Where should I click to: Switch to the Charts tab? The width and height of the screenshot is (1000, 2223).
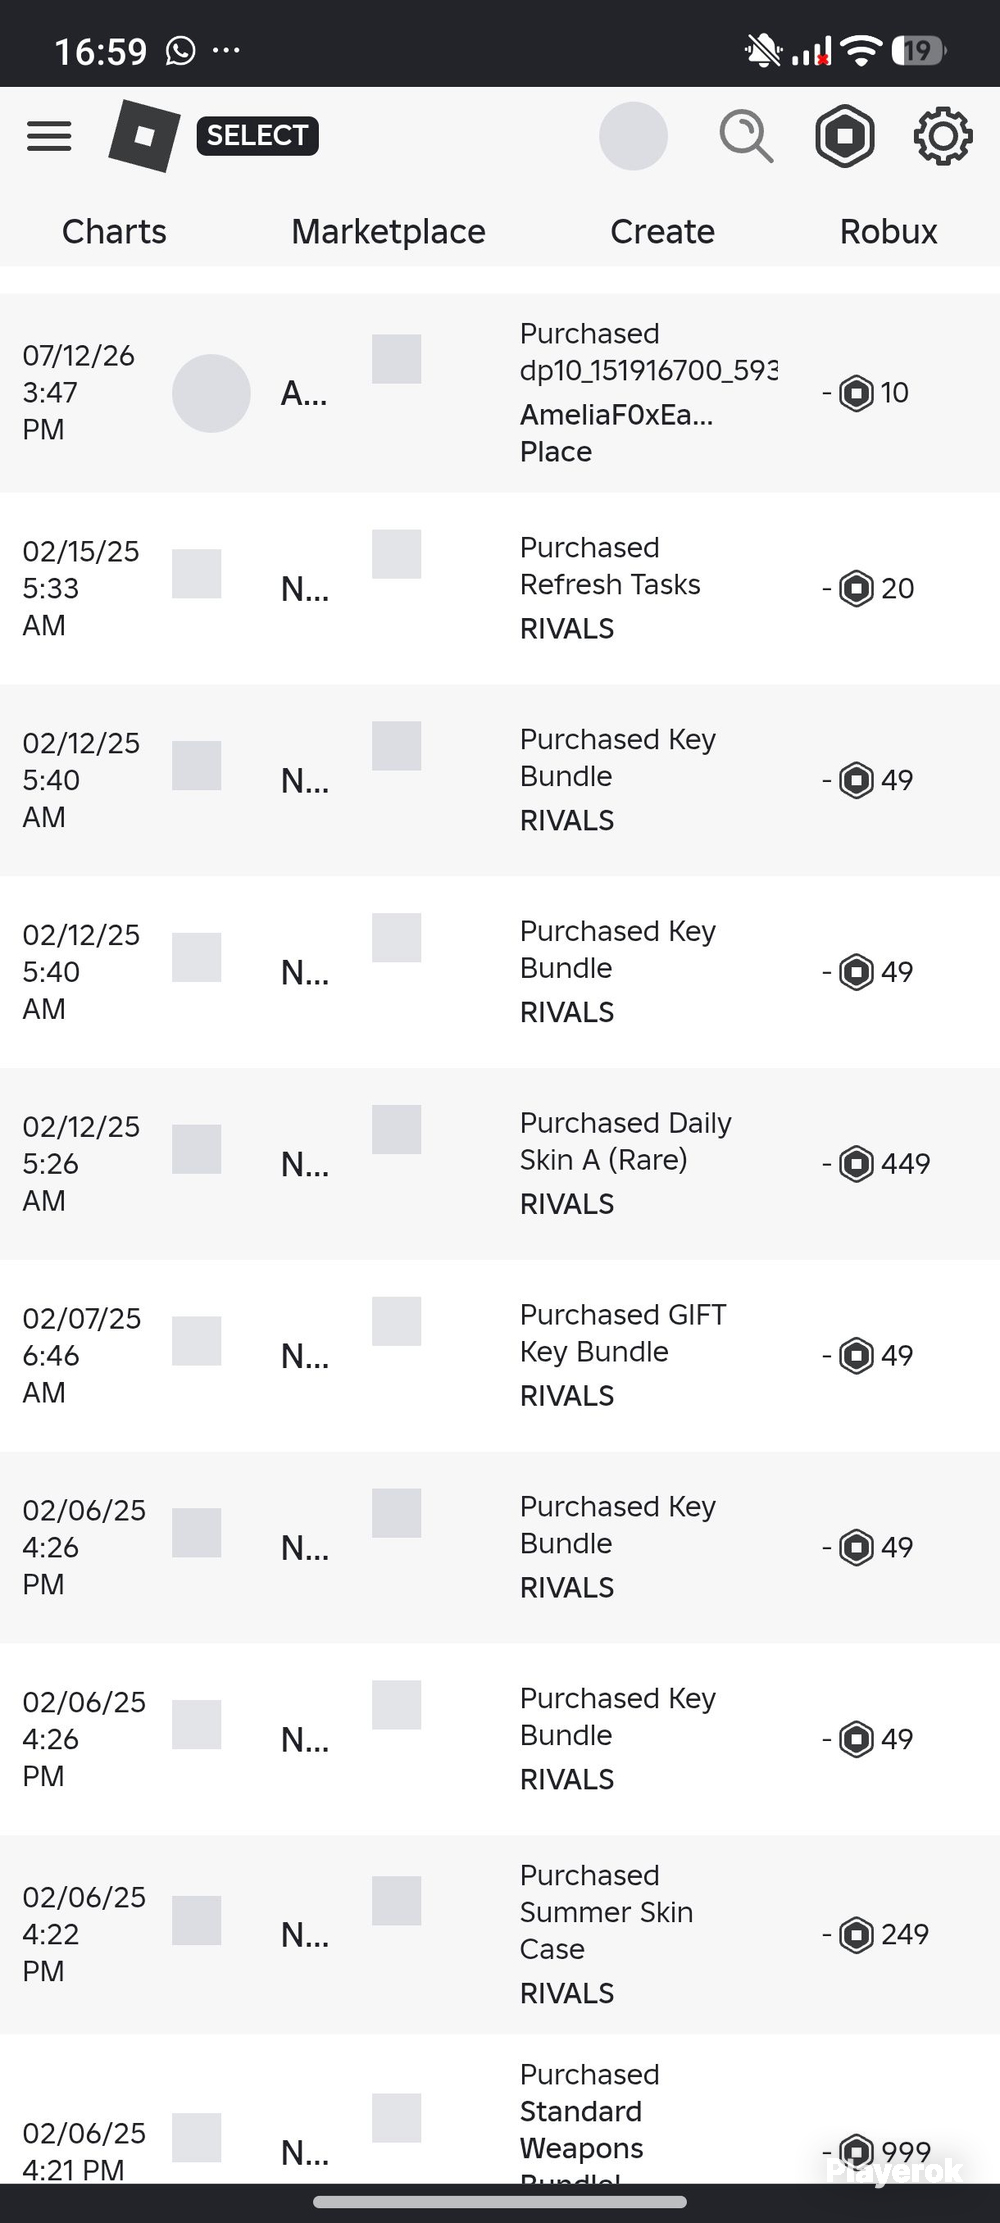[x=114, y=232]
